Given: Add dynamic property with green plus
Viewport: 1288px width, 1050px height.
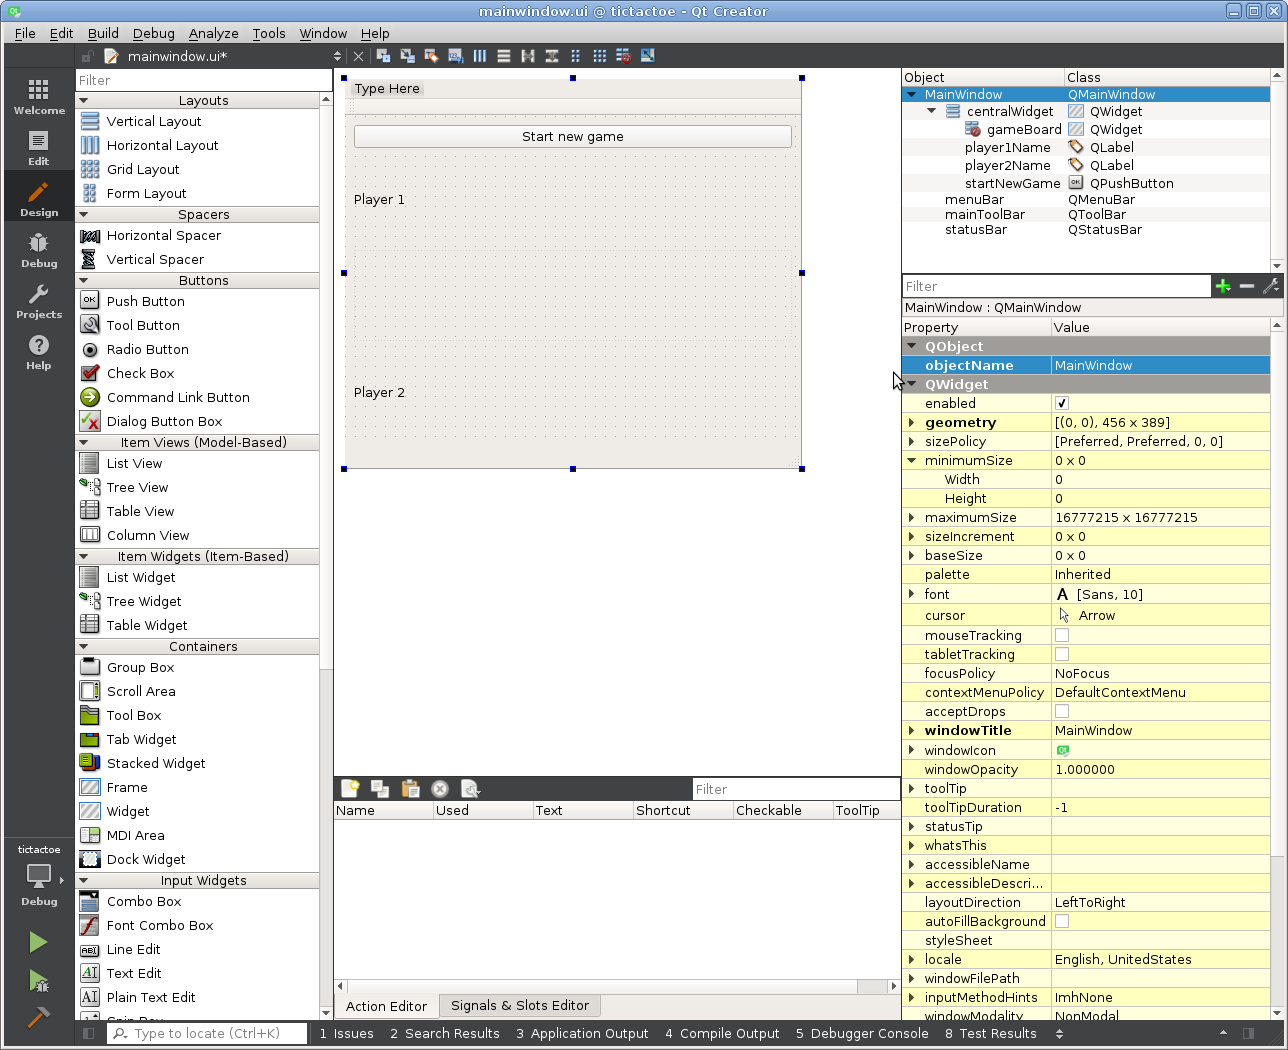Looking at the screenshot, I should click(1222, 287).
